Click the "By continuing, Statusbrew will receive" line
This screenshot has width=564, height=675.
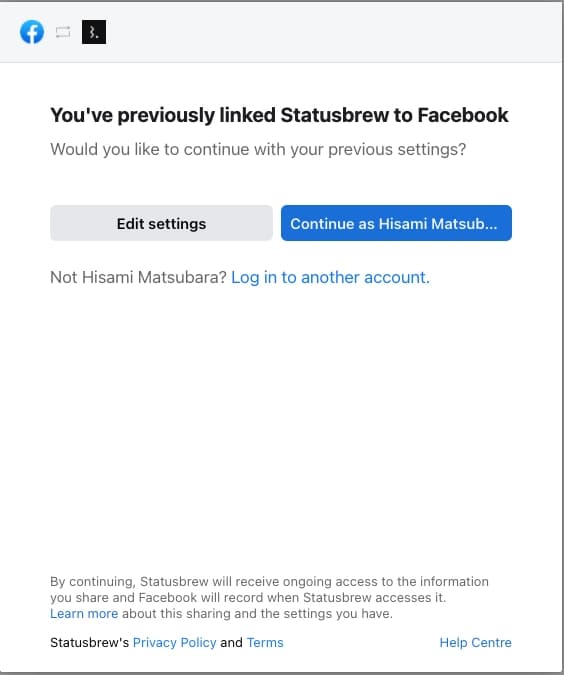[269, 582]
